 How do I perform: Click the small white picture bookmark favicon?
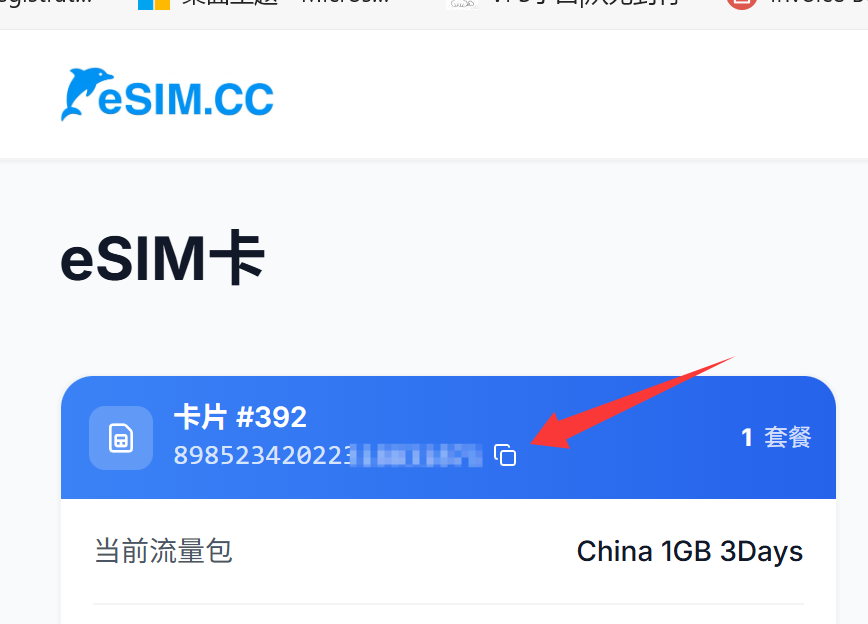[x=462, y=4]
